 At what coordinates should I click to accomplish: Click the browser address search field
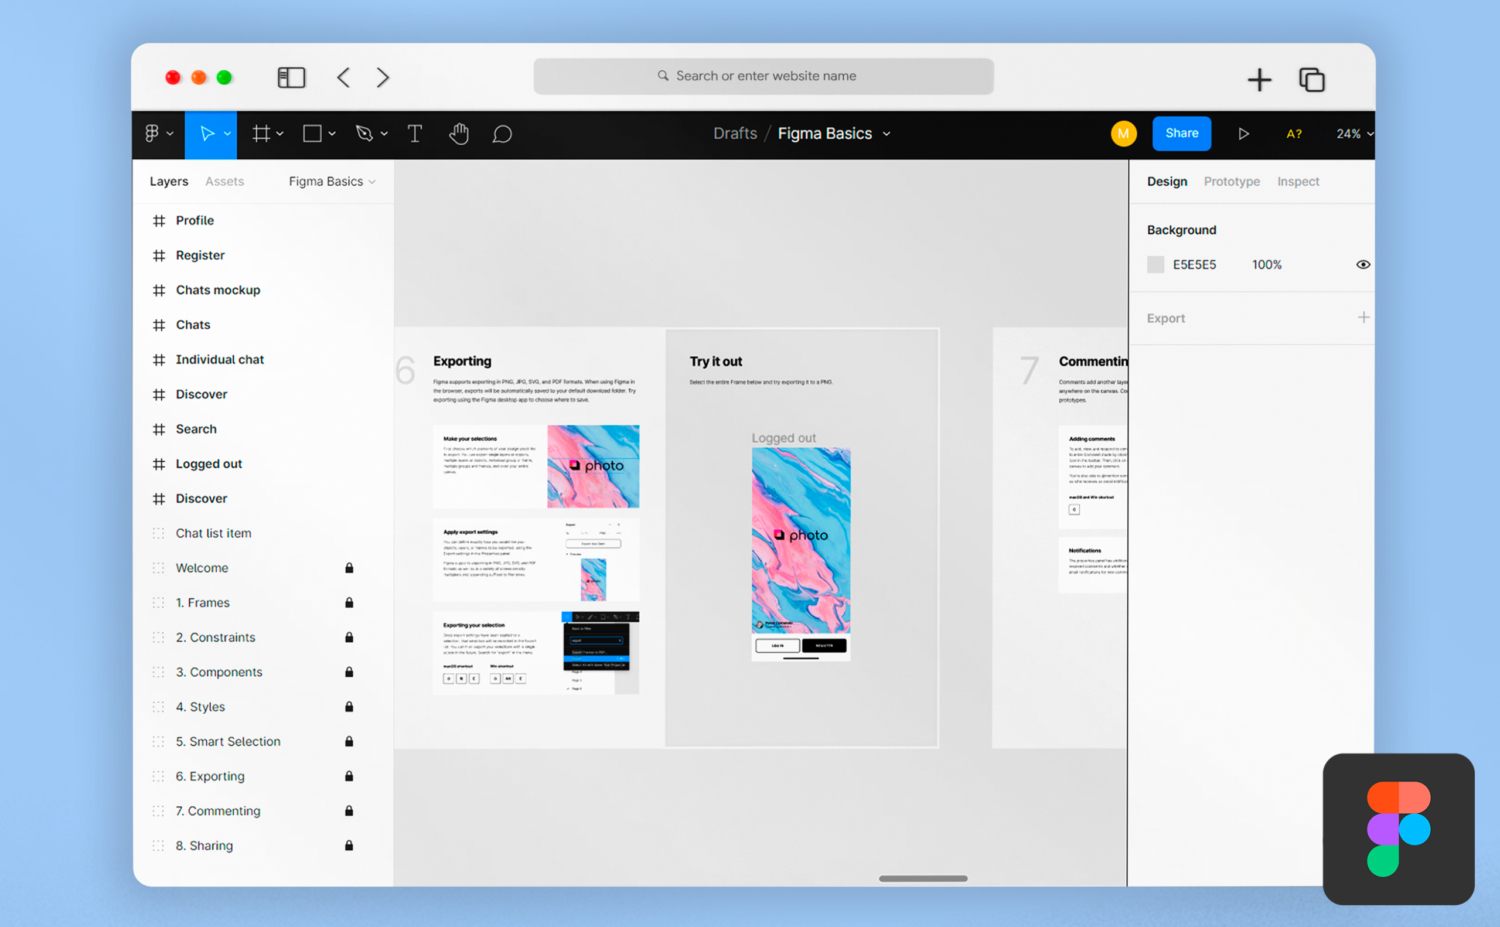click(764, 76)
